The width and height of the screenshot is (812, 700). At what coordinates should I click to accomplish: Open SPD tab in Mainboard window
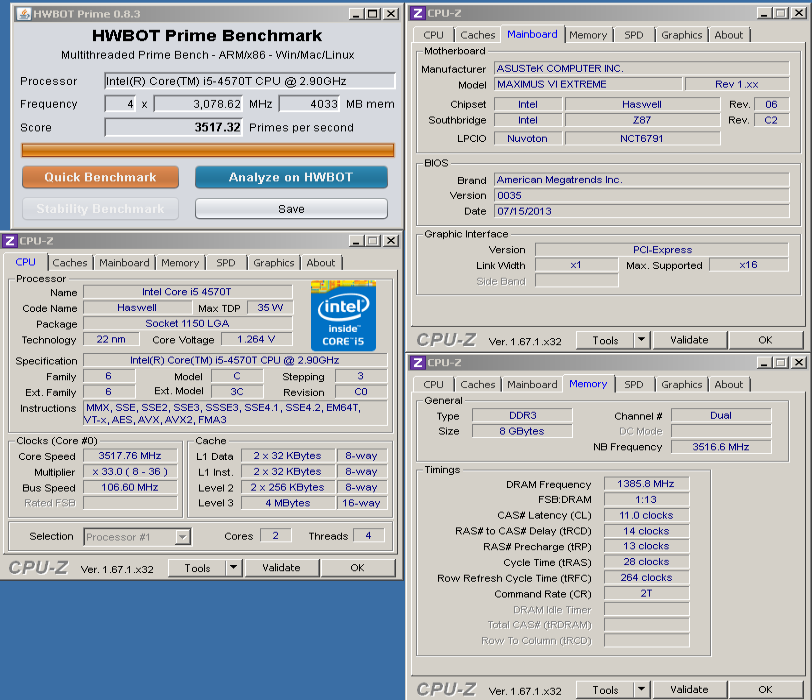(x=634, y=35)
